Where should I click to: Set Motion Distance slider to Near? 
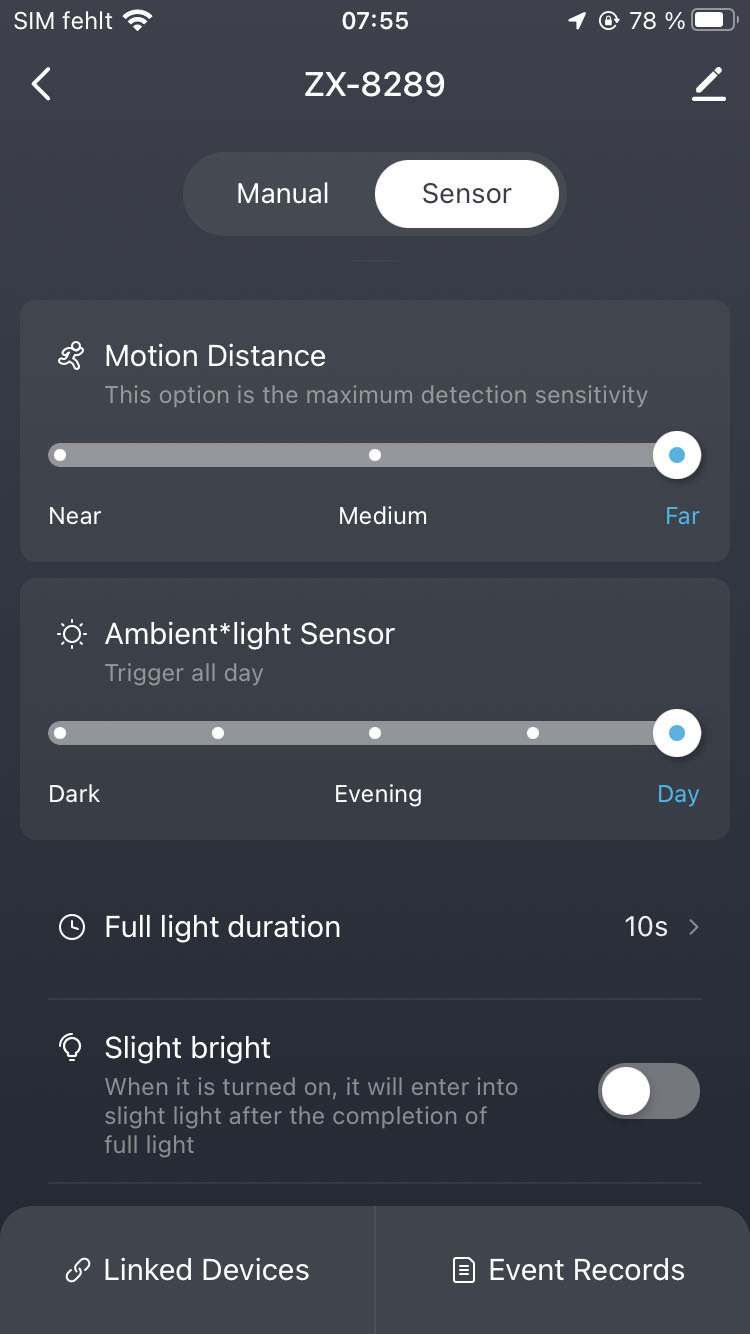point(60,455)
